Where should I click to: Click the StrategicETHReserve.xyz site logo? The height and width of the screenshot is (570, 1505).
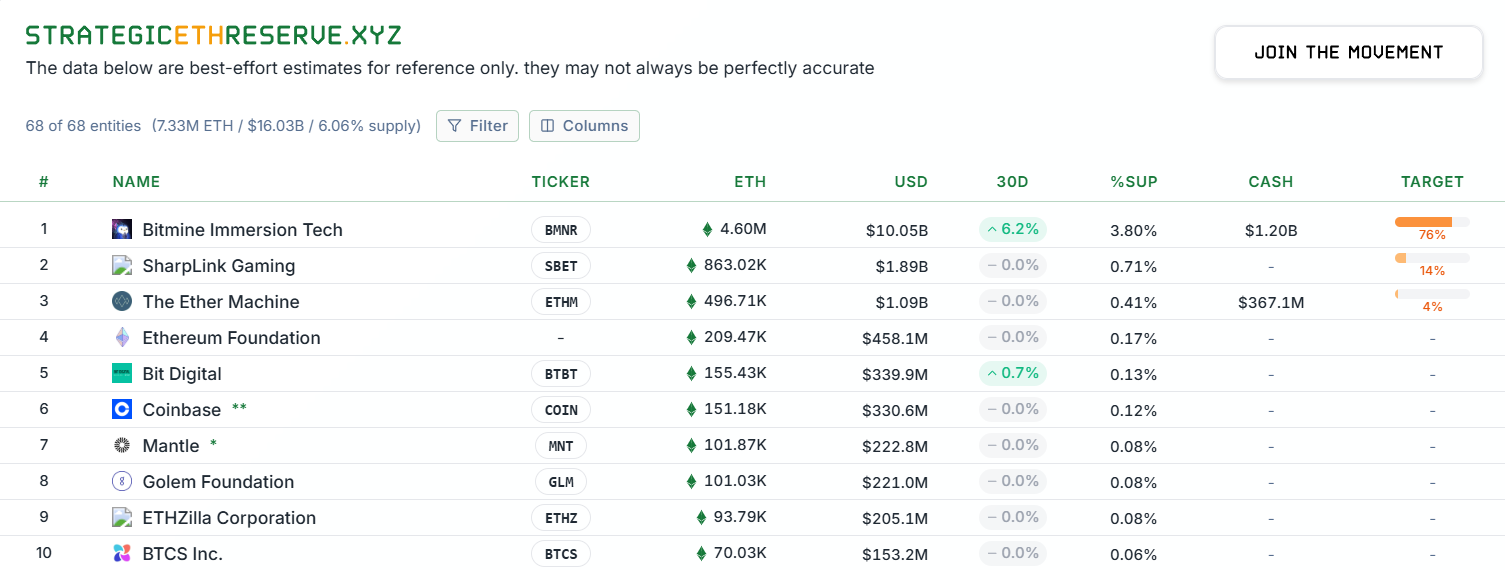tap(213, 36)
